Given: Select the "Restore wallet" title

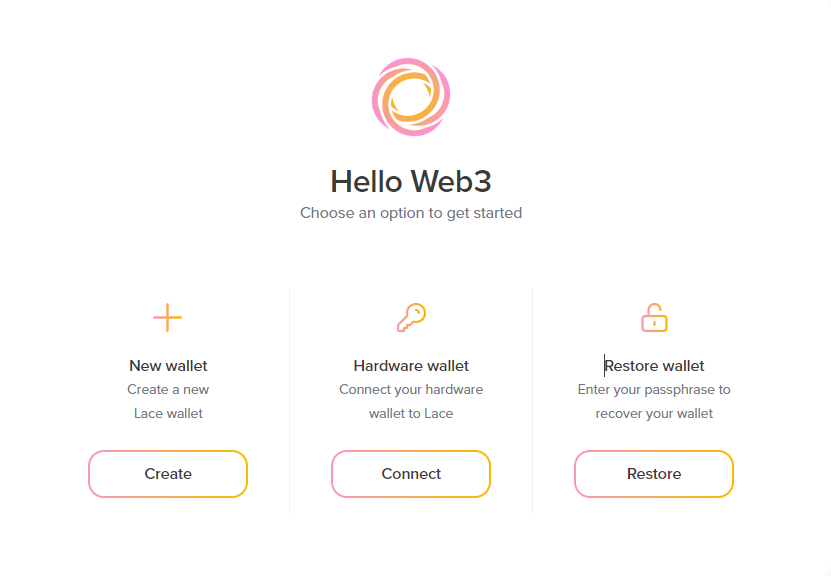Looking at the screenshot, I should [x=654, y=366].
